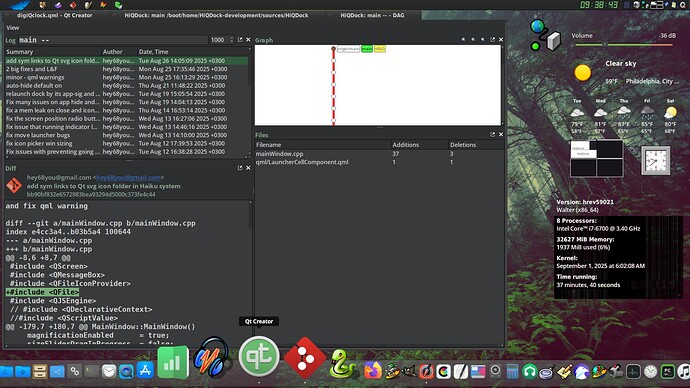
Task: Click the magnifier icon in the top tray
Action: click(683, 5)
